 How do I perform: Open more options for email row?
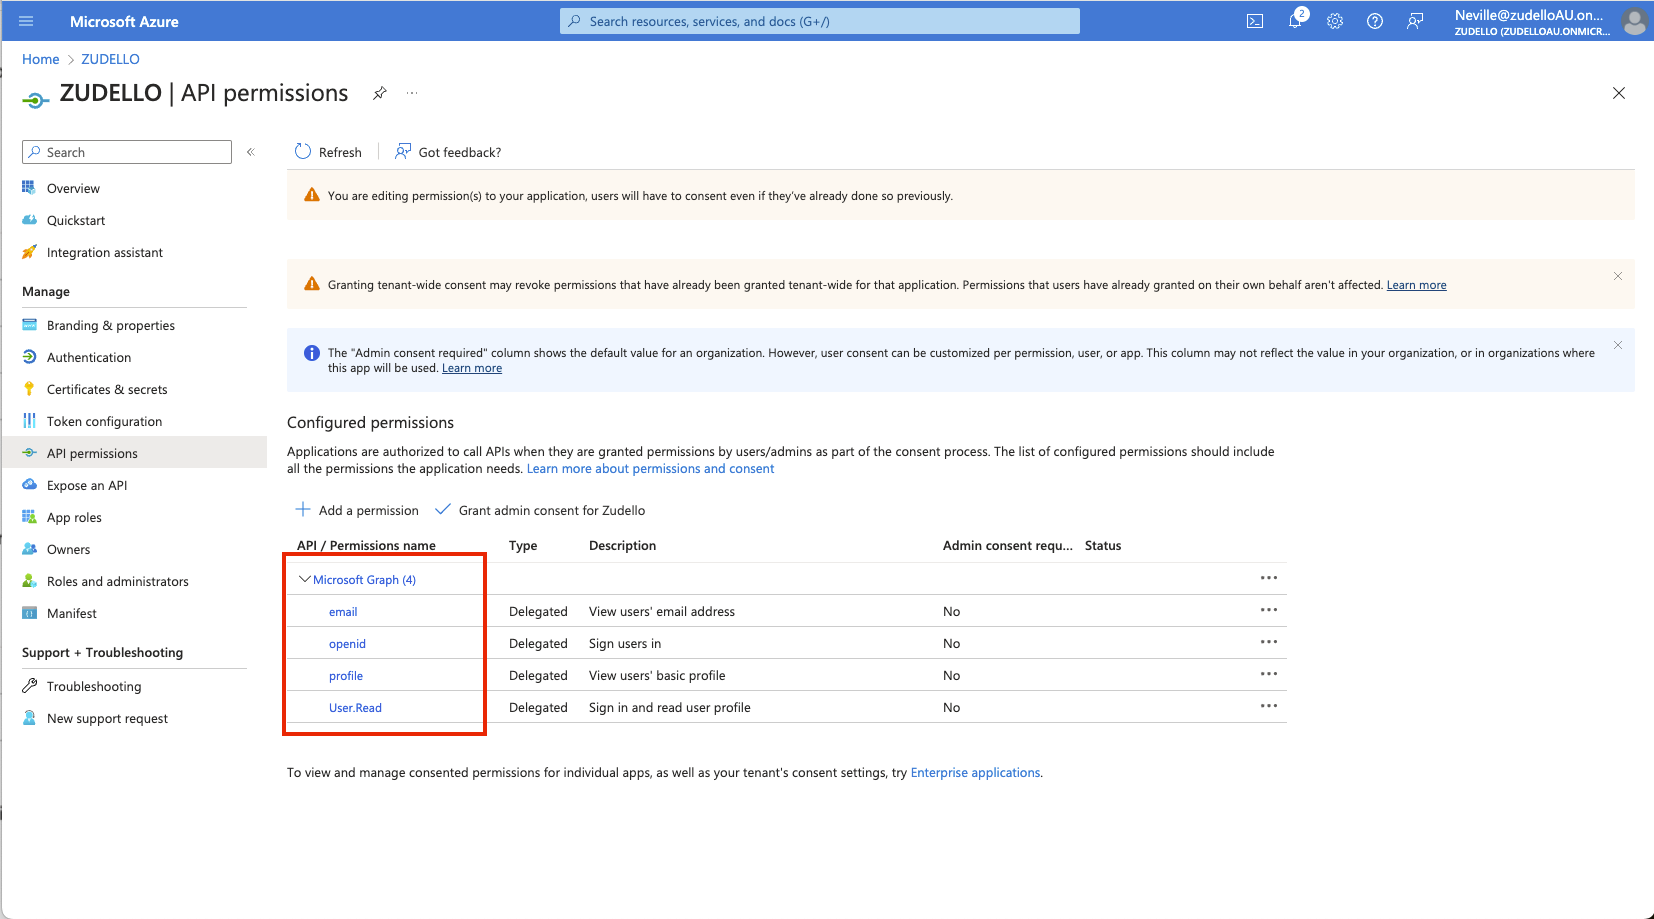[x=1269, y=610]
